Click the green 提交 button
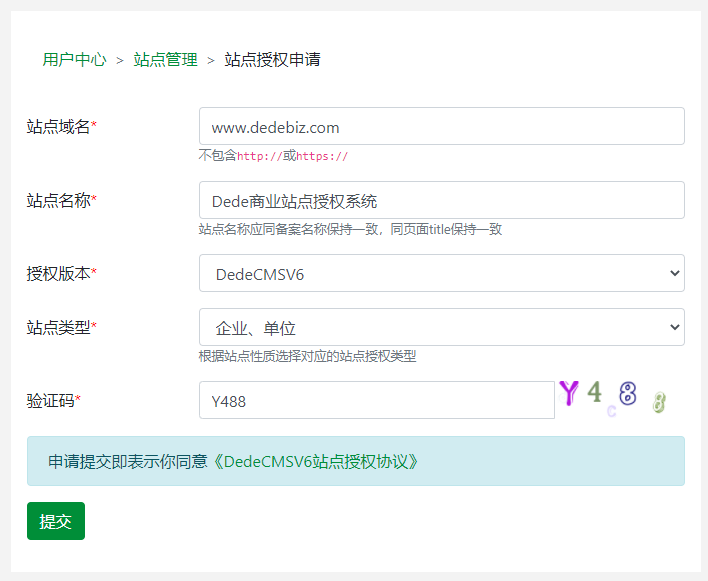 point(56,521)
